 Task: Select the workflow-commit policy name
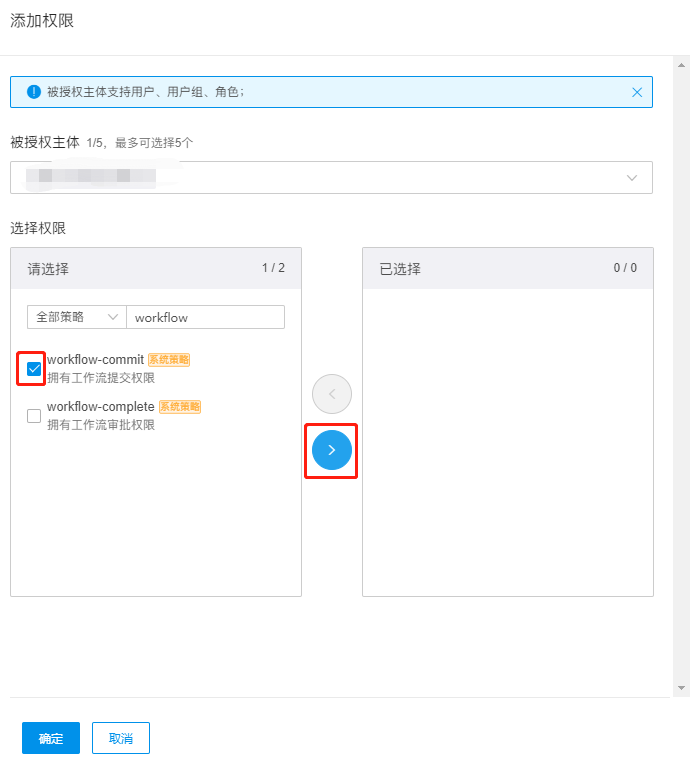(x=95, y=360)
